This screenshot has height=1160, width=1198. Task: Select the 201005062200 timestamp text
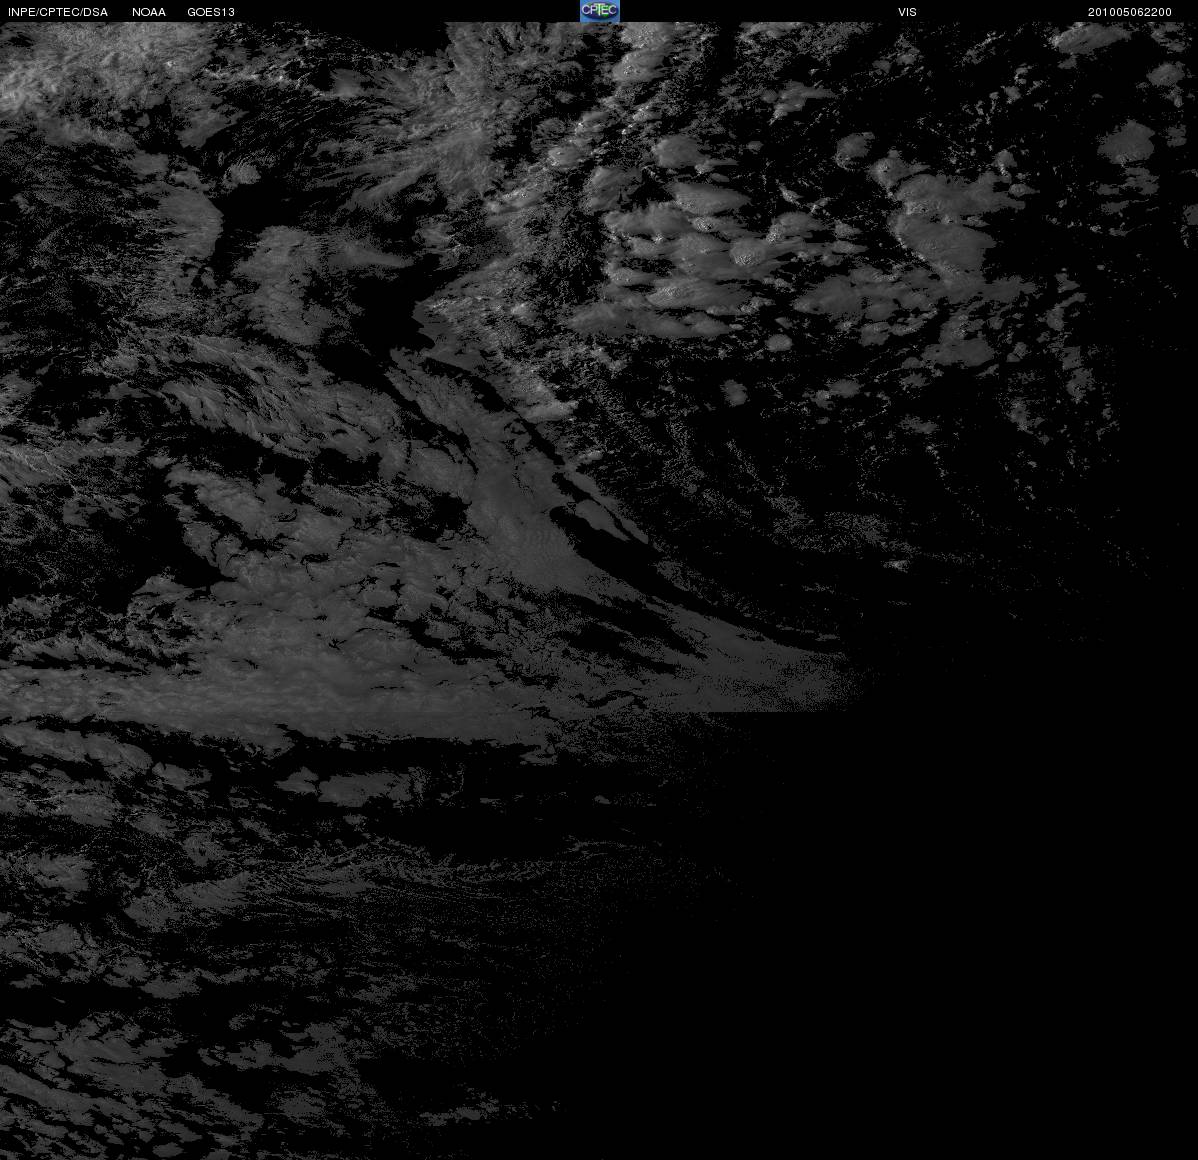(x=1129, y=12)
